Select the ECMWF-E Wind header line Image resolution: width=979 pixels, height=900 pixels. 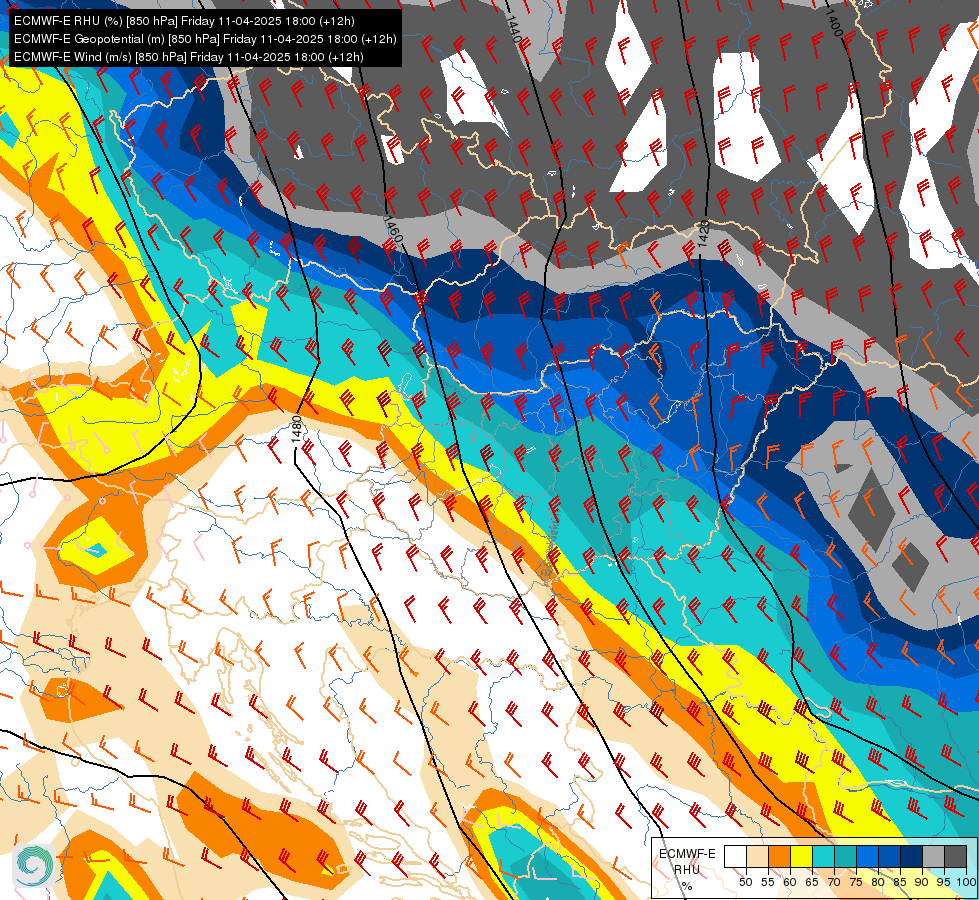[189, 57]
